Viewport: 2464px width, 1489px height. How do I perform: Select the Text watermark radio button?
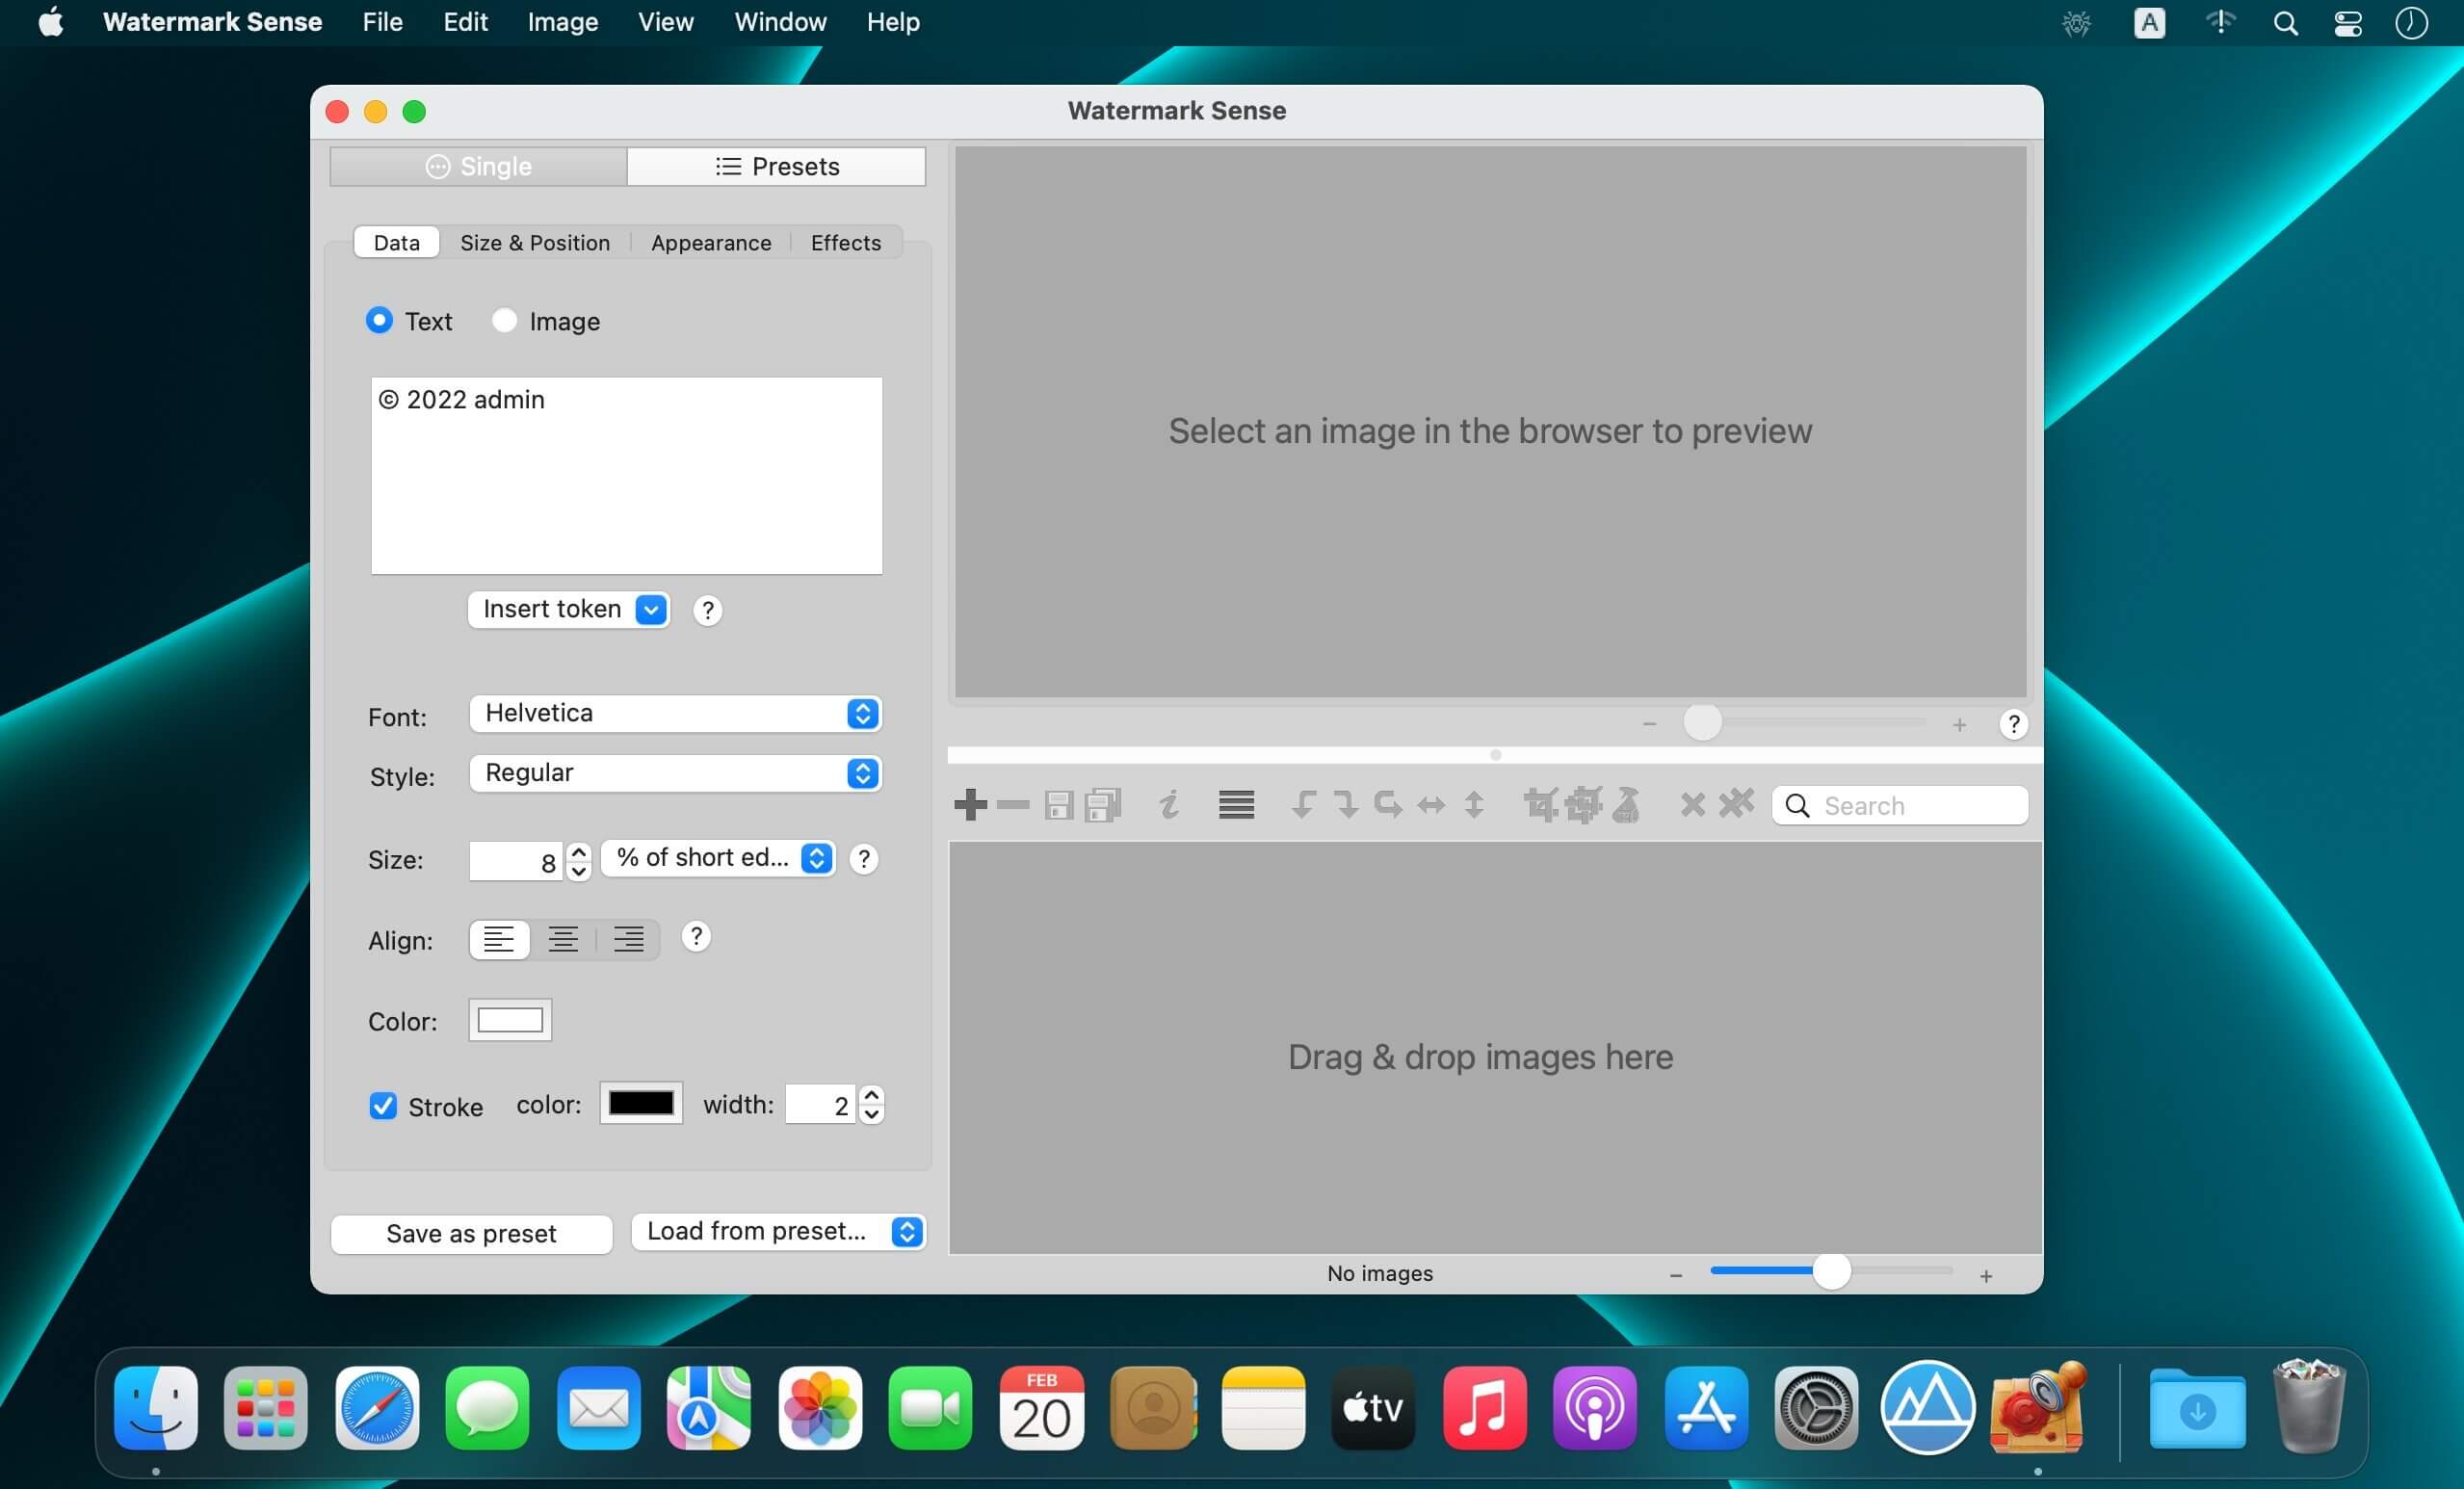tap(379, 320)
